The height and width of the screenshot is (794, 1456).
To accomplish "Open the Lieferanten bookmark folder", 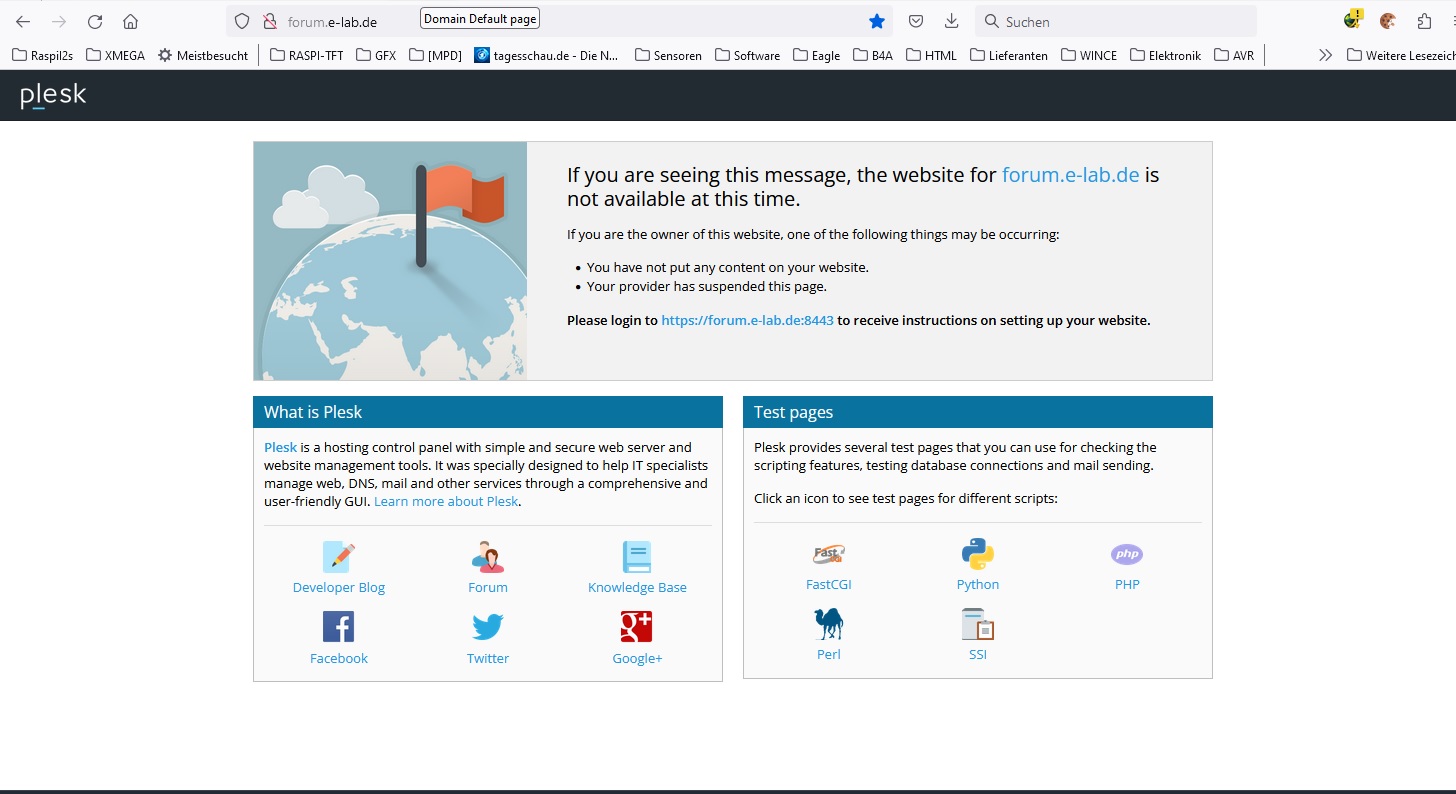I will (1008, 55).
